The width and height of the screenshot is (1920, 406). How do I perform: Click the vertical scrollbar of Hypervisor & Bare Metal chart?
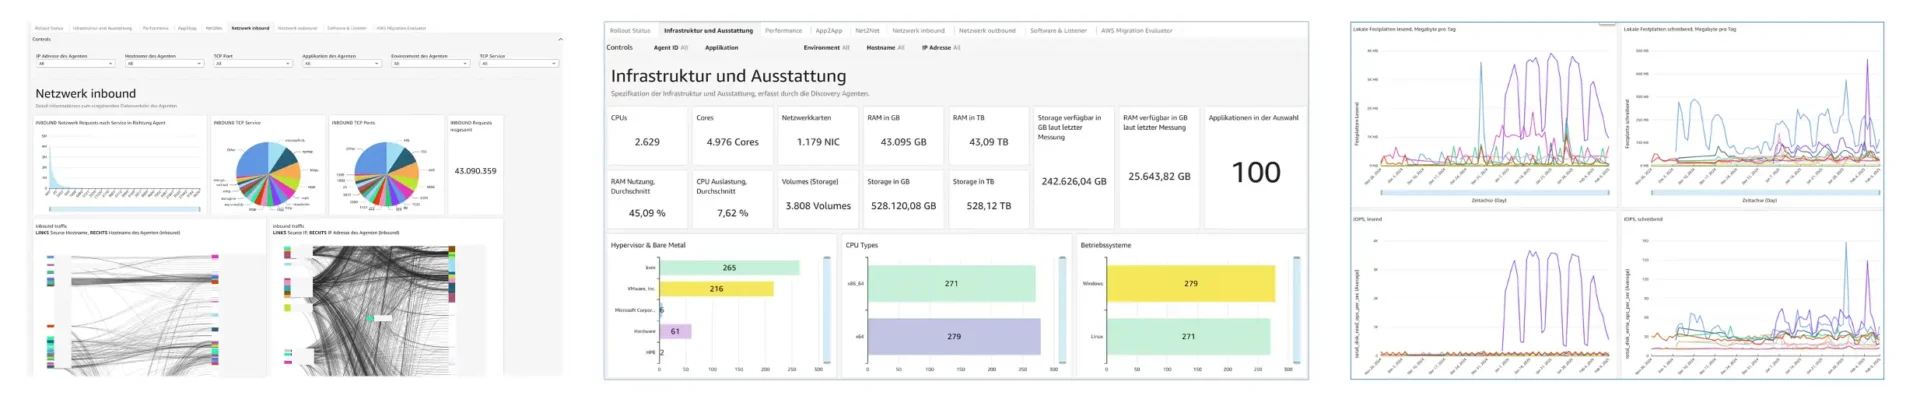click(x=826, y=310)
